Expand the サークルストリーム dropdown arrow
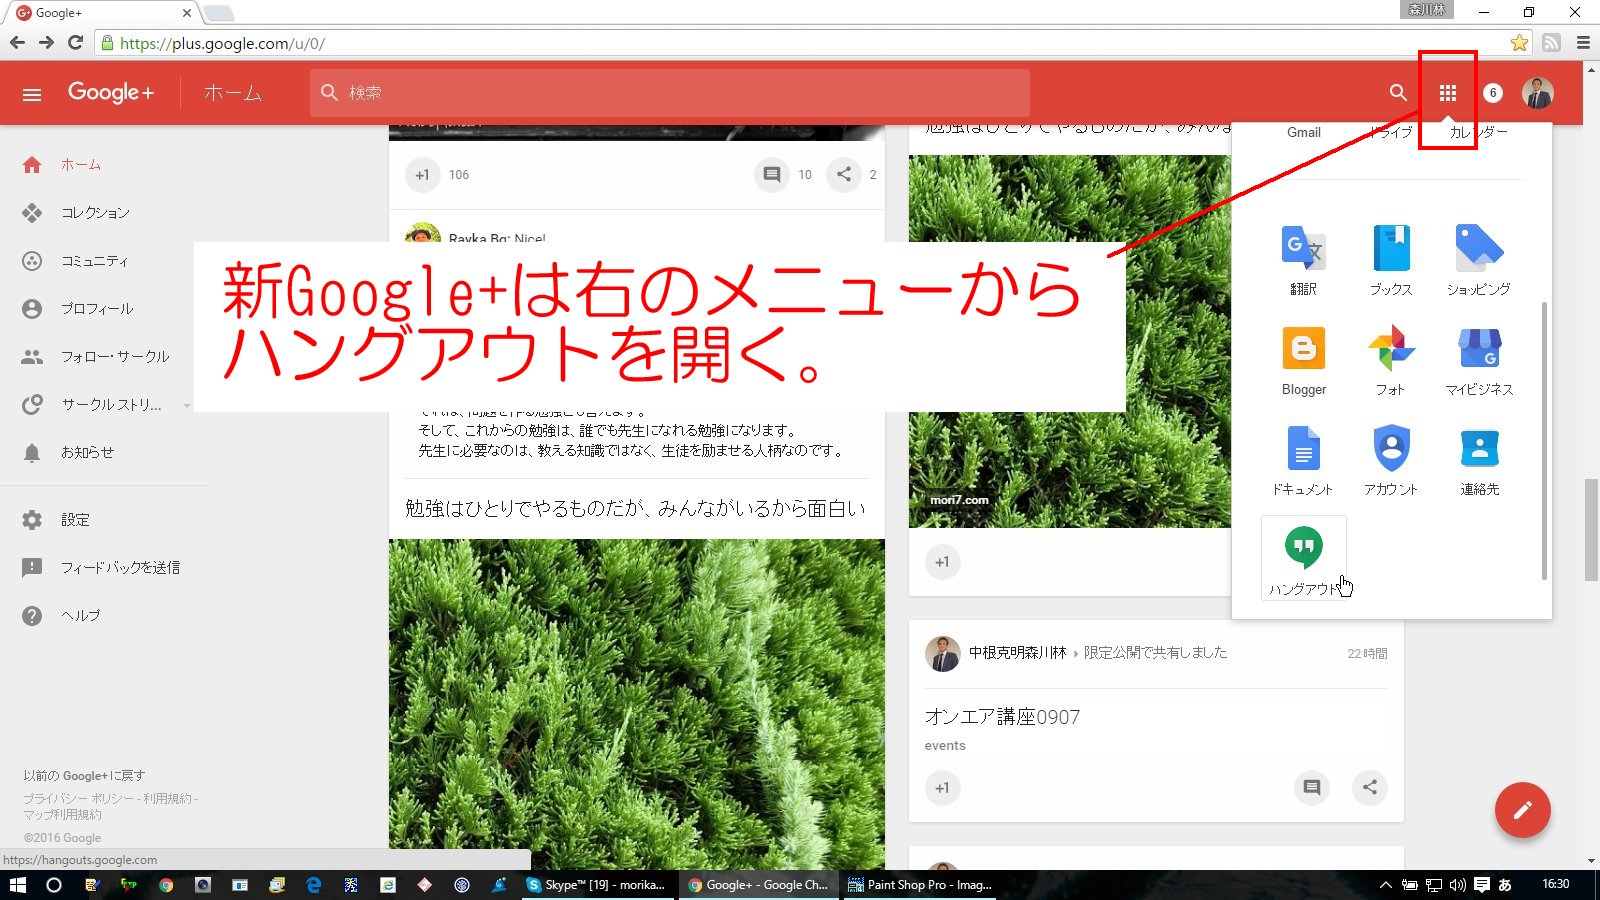 pos(186,406)
